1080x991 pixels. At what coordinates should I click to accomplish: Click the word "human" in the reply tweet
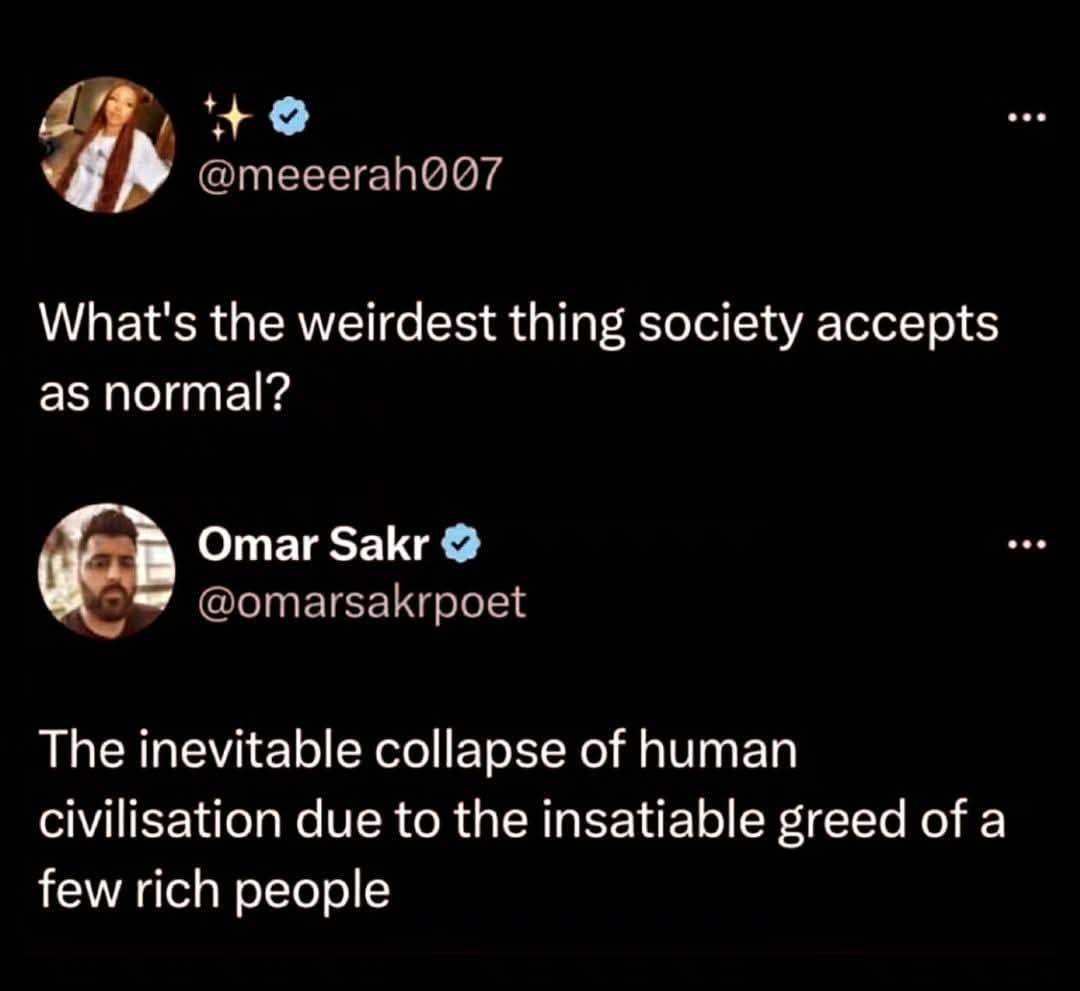click(x=718, y=749)
